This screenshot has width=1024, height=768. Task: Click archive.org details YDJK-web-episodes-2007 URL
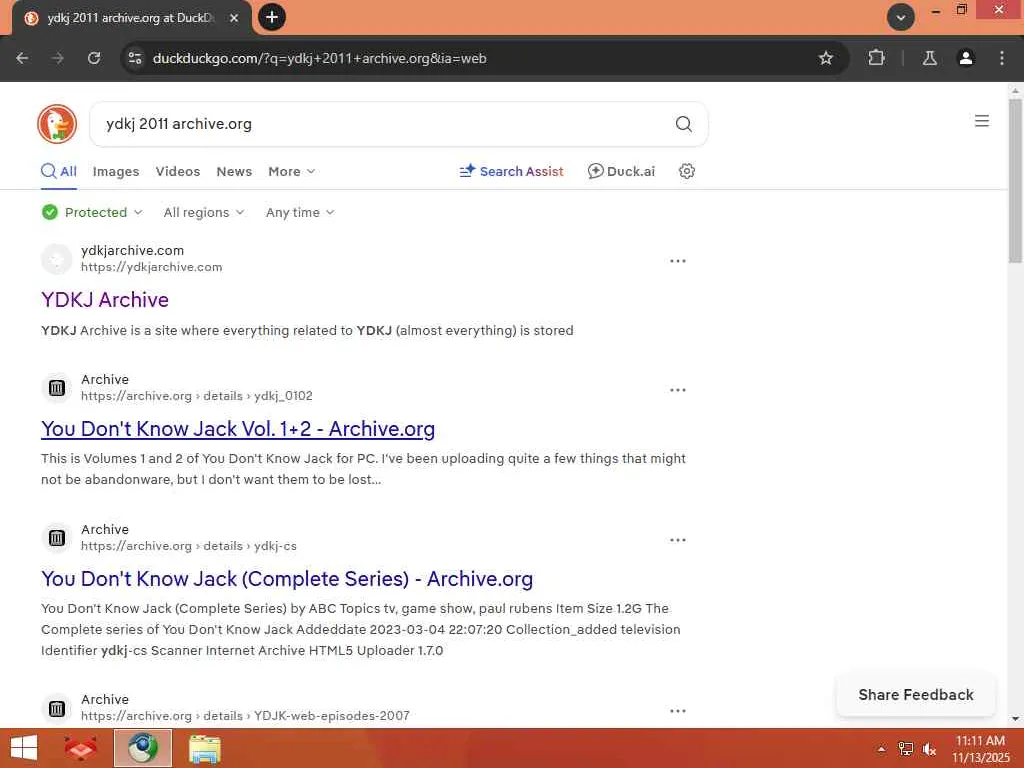coord(245,716)
